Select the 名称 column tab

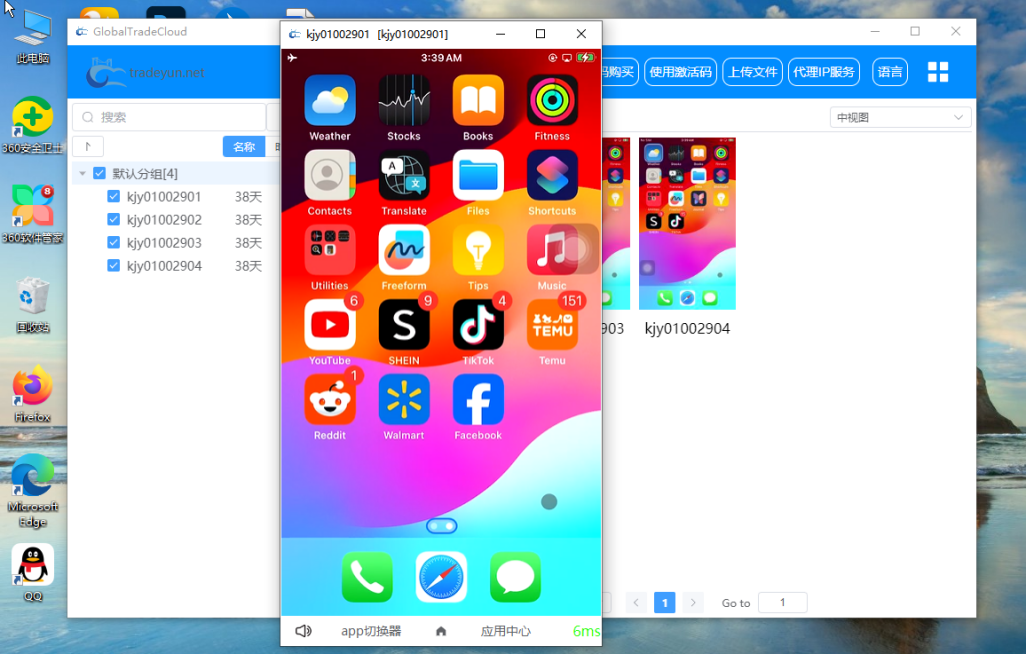click(244, 147)
